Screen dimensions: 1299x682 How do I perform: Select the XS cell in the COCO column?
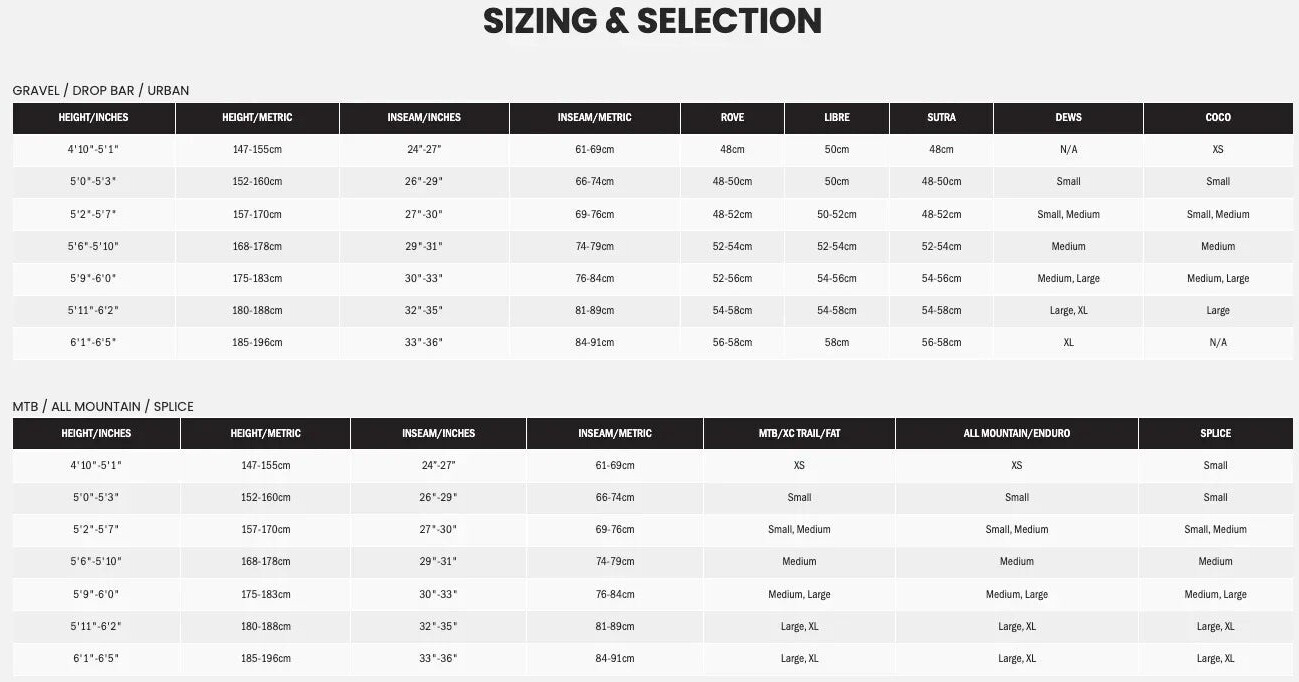point(1218,150)
